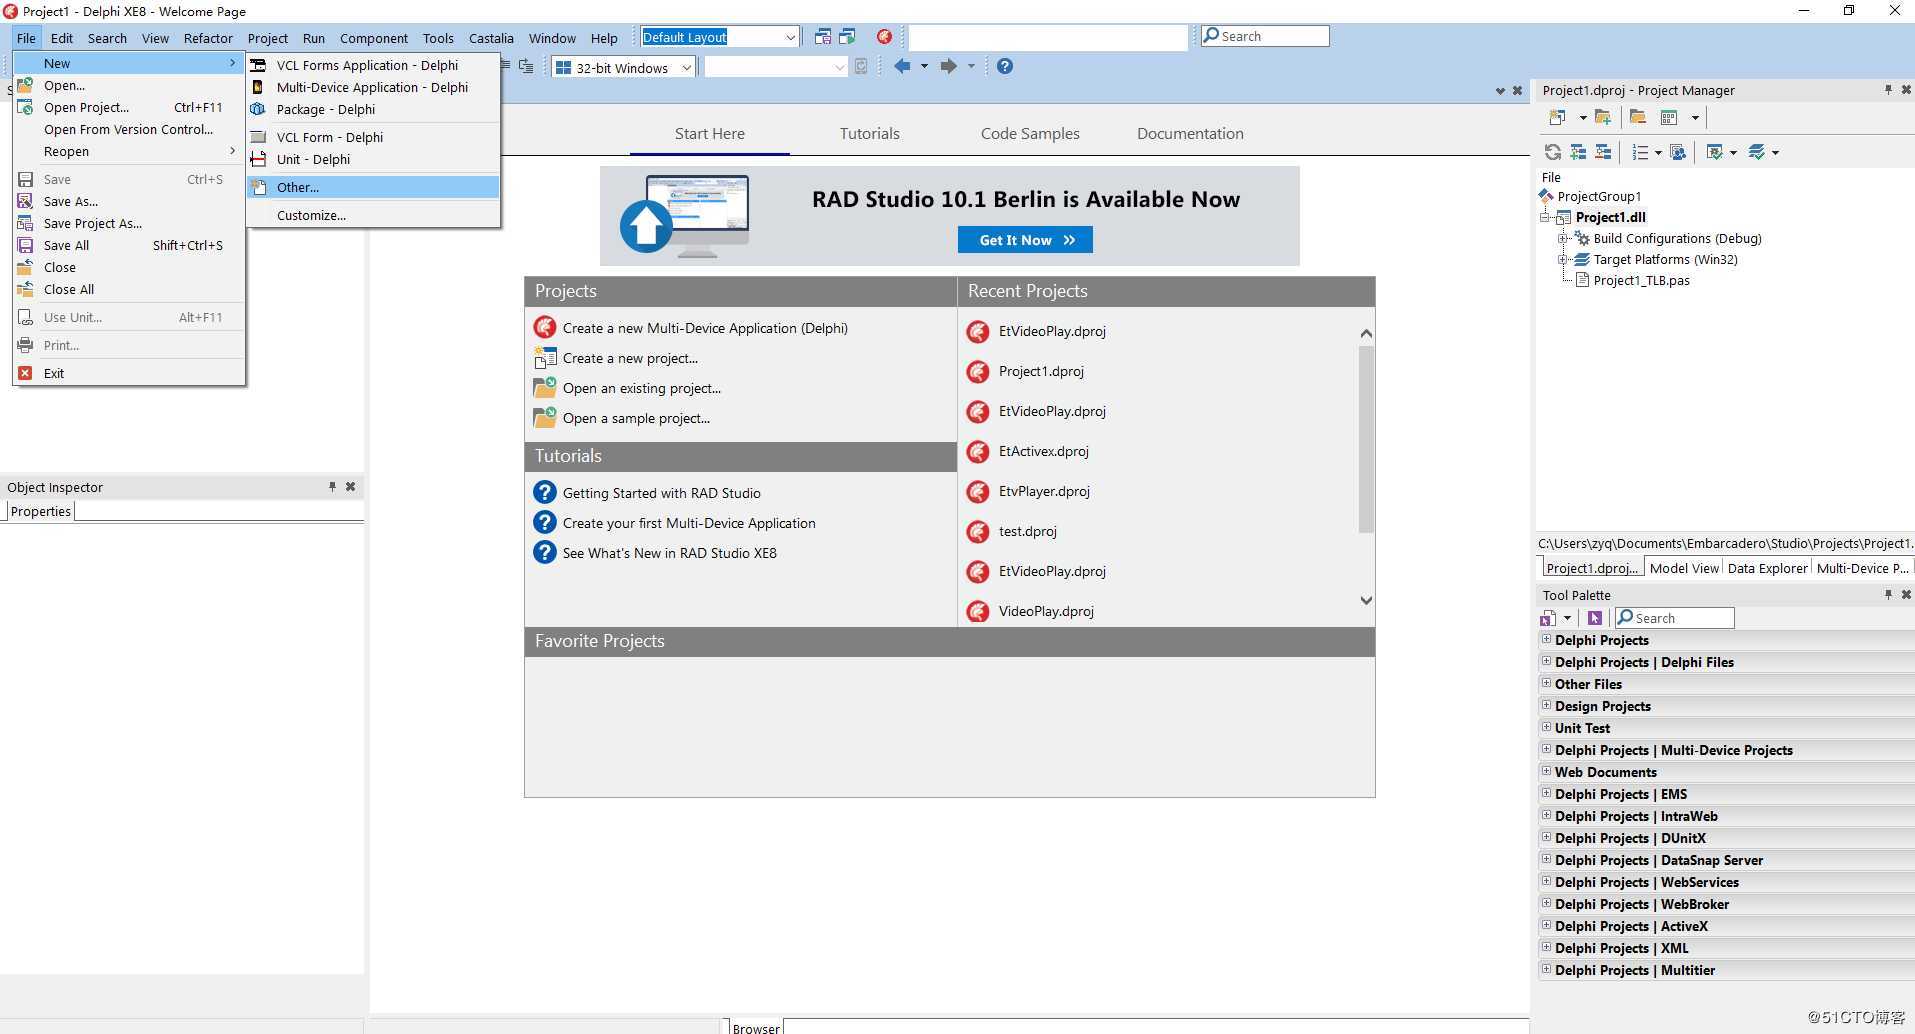Viewport: 1915px width, 1034px height.
Task: Choose Customize... in the New submenu
Action: 373,215
